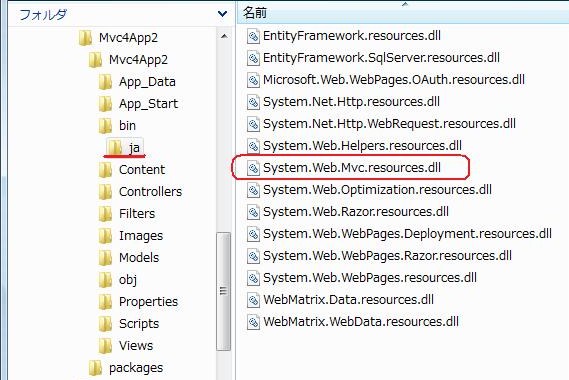
Task: Click the folder tree scroll up arrow
Action: coord(224,36)
